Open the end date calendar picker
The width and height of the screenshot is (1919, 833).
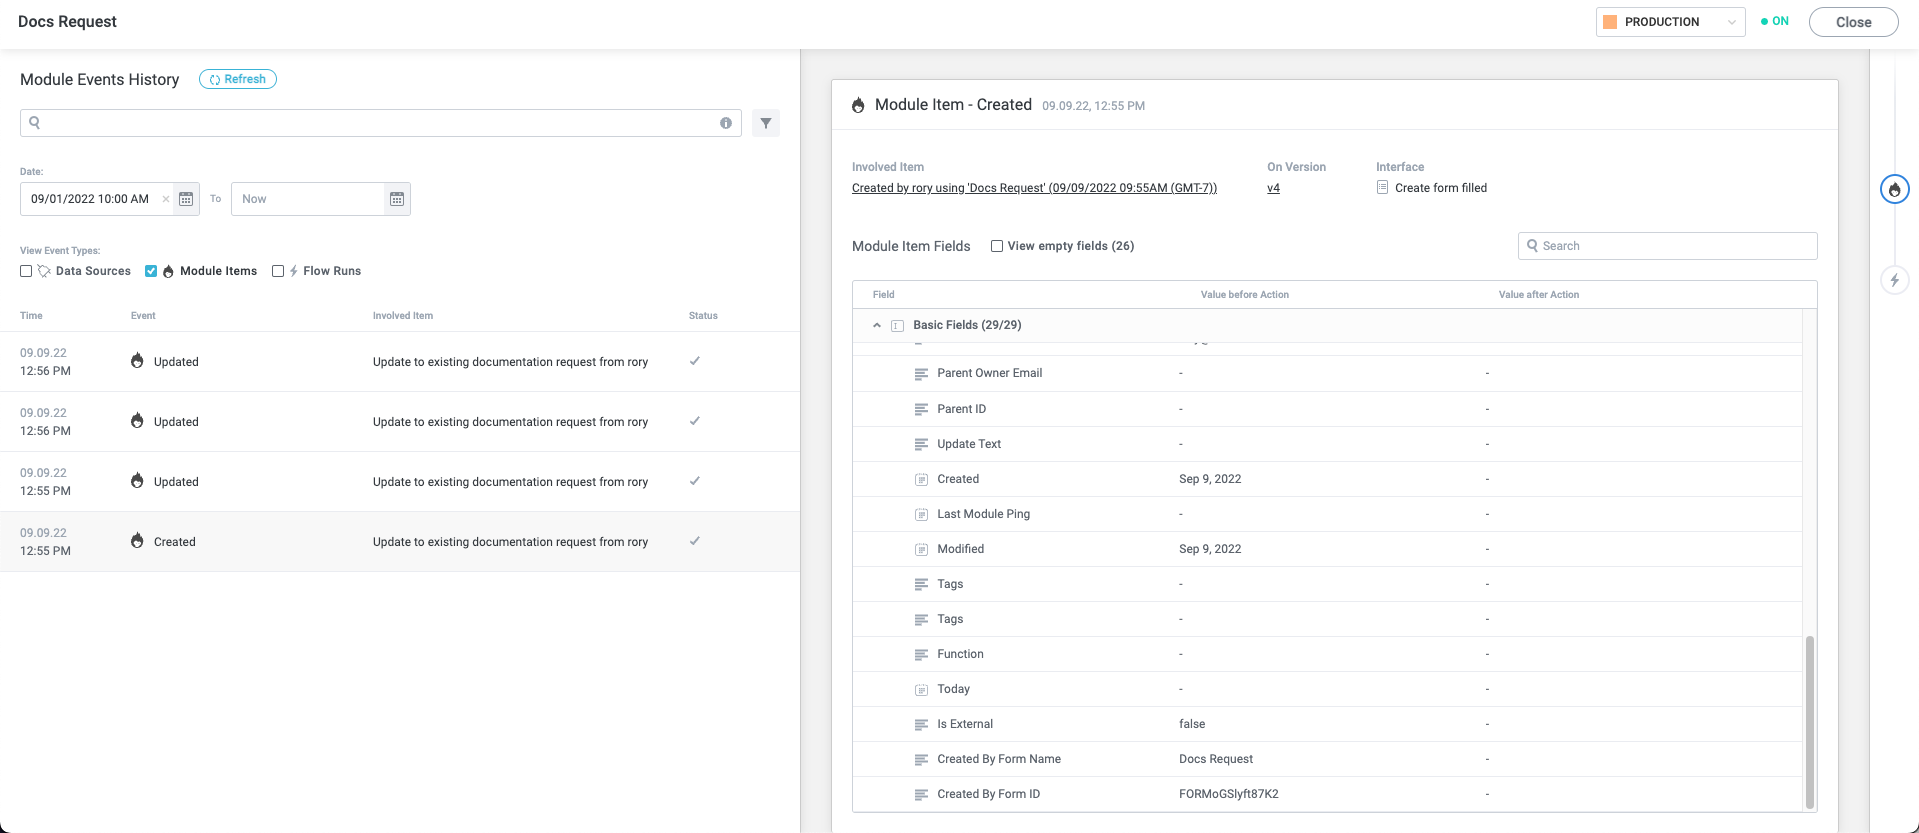397,199
